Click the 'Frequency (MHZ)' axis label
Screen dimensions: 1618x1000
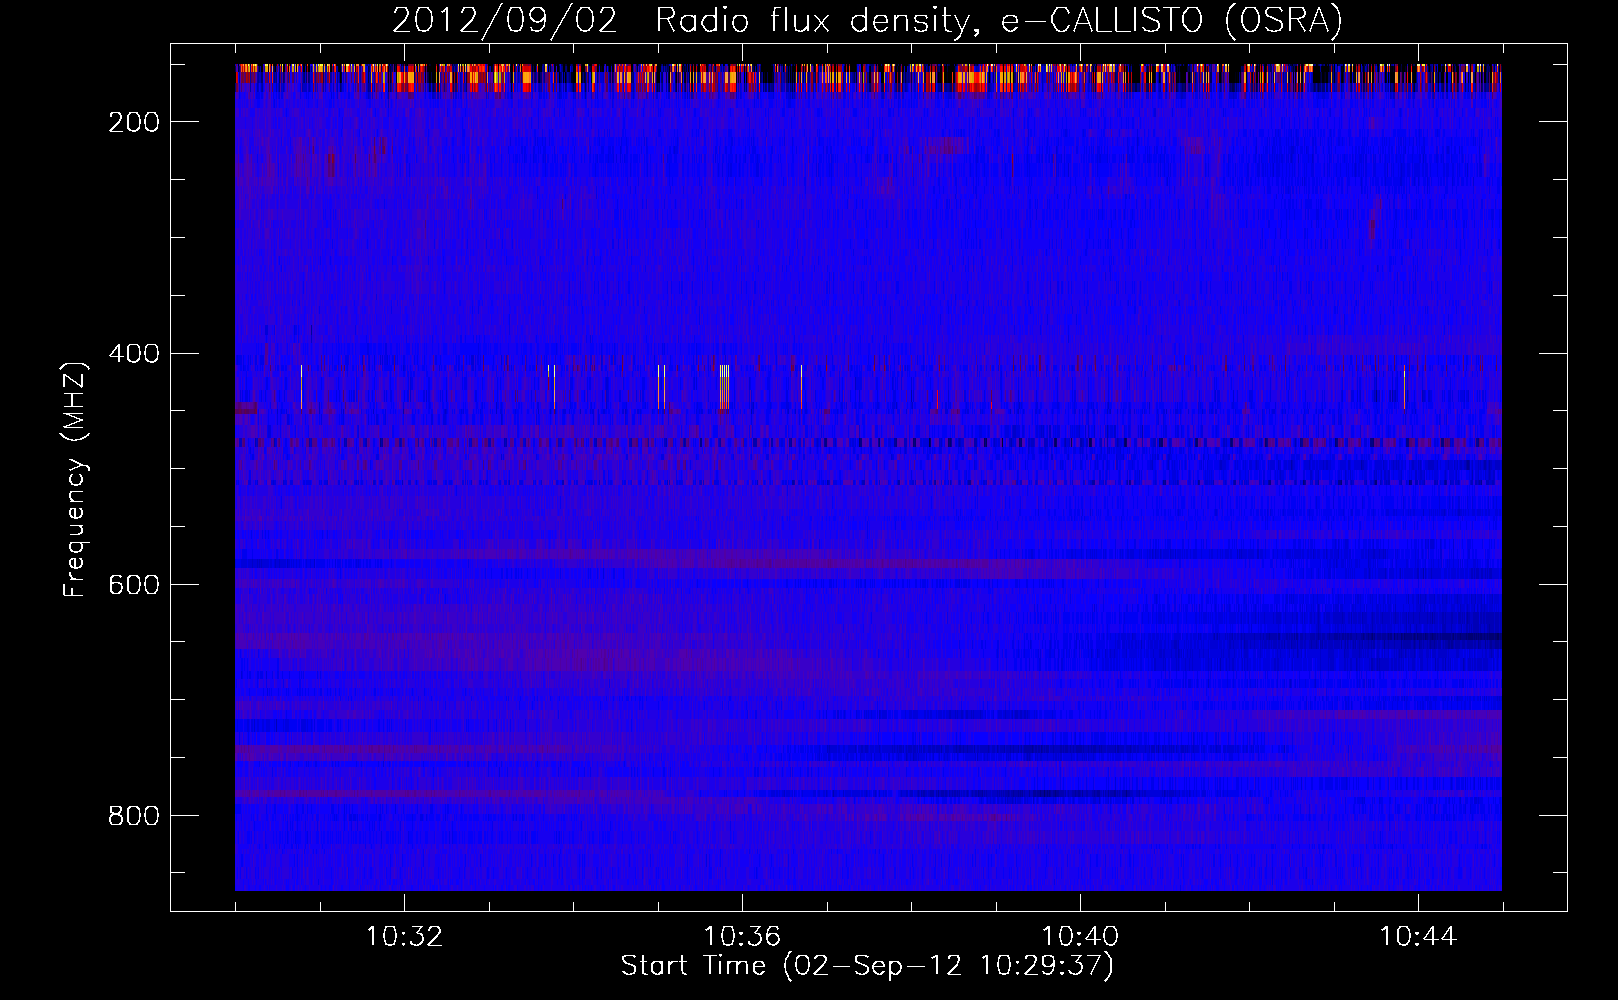pyautogui.click(x=75, y=479)
